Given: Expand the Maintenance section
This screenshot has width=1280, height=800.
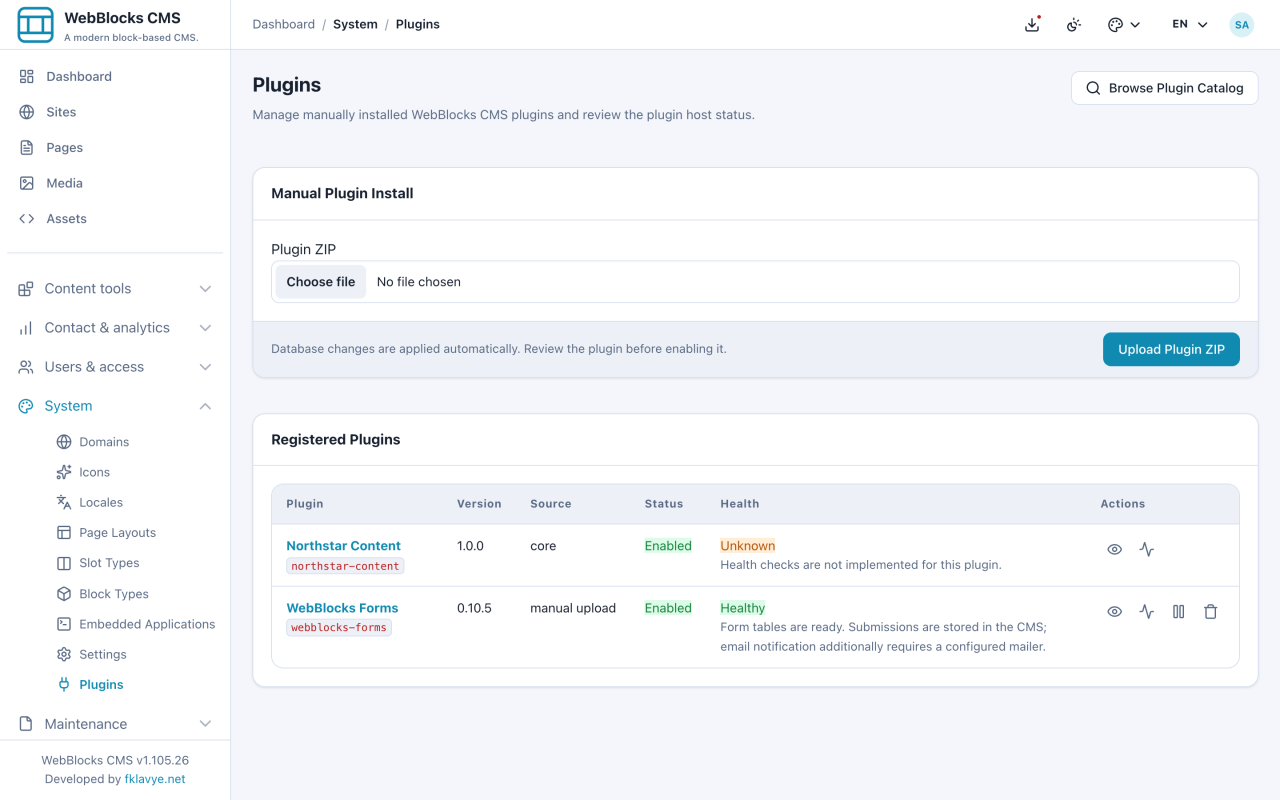Looking at the screenshot, I should click(x=115, y=723).
